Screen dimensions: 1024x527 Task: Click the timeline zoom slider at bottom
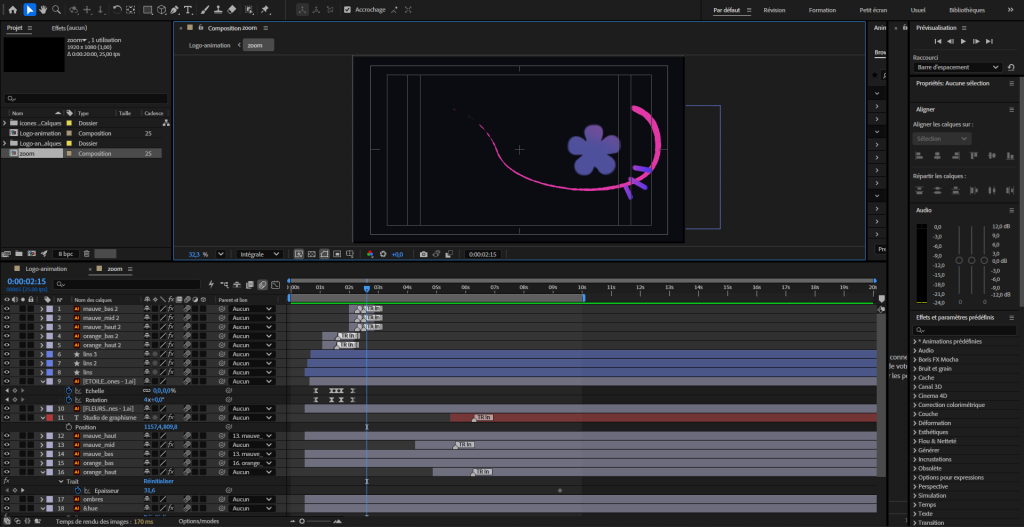(x=319, y=521)
